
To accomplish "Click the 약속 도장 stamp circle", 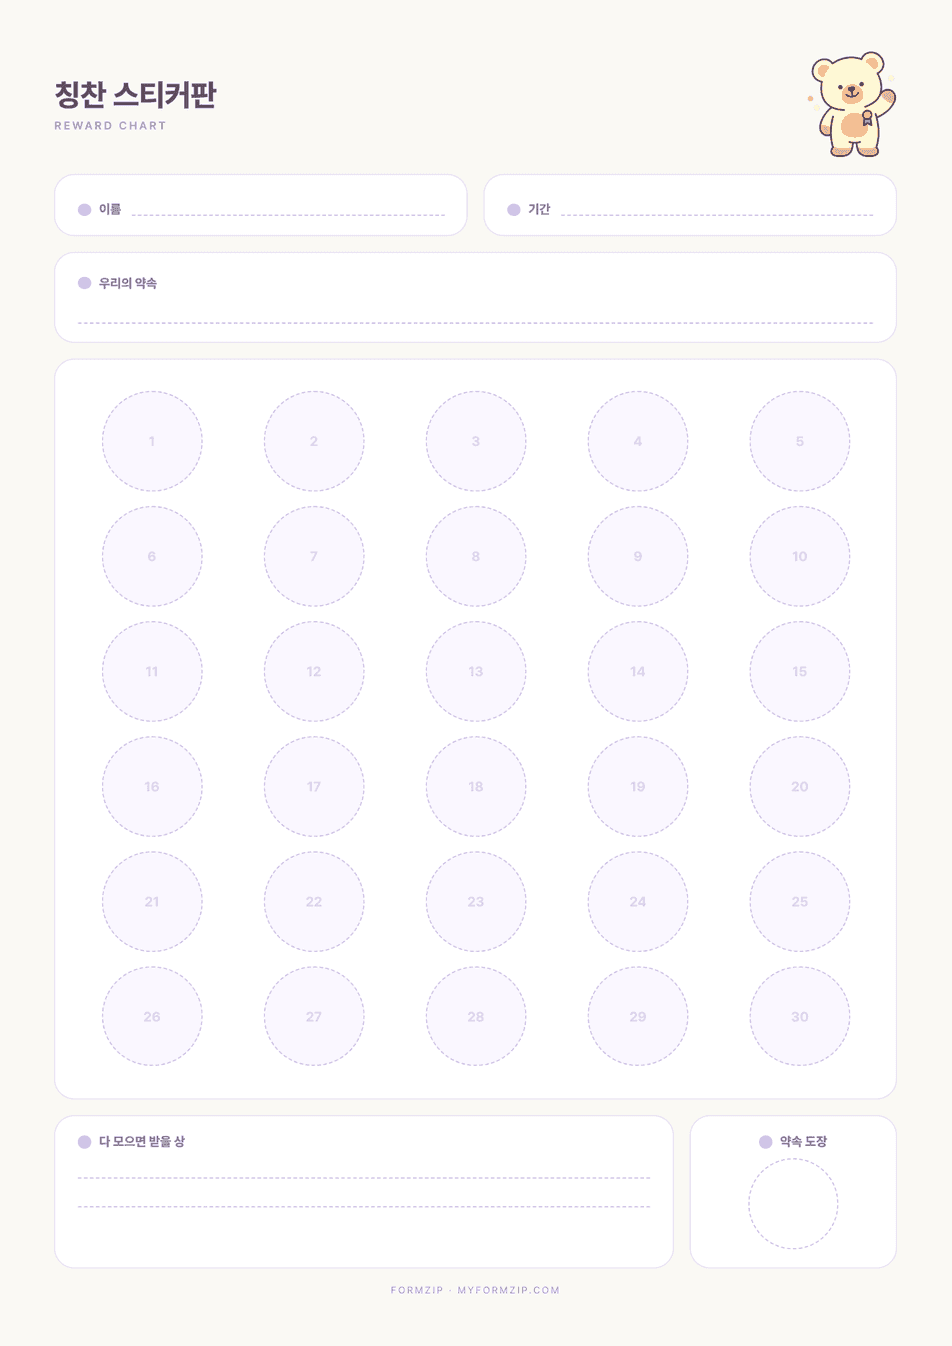I will 793,1204.
